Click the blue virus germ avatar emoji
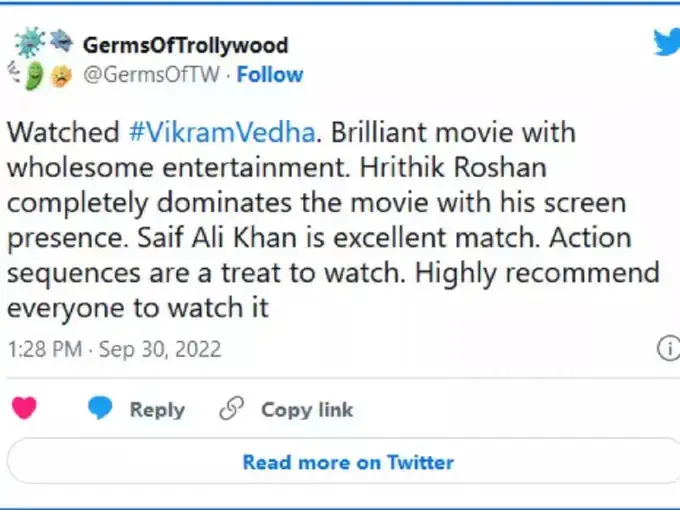The height and width of the screenshot is (510, 680). point(28,44)
